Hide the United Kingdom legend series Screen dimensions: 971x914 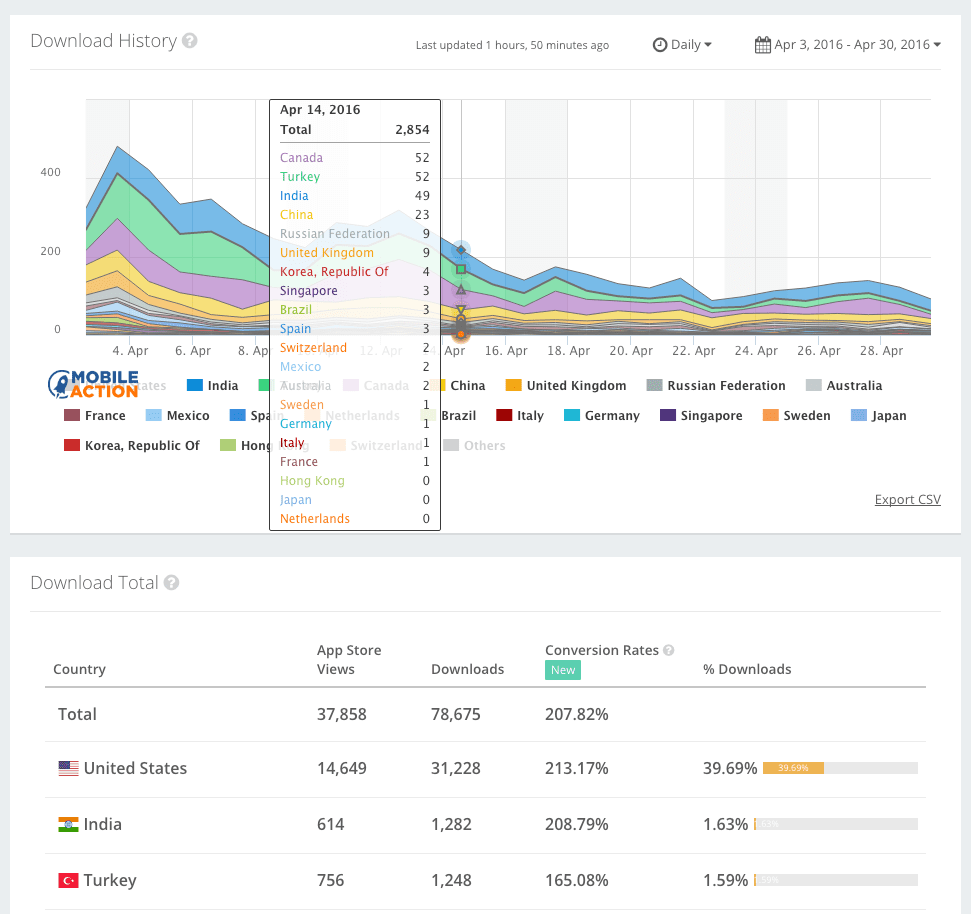point(565,386)
